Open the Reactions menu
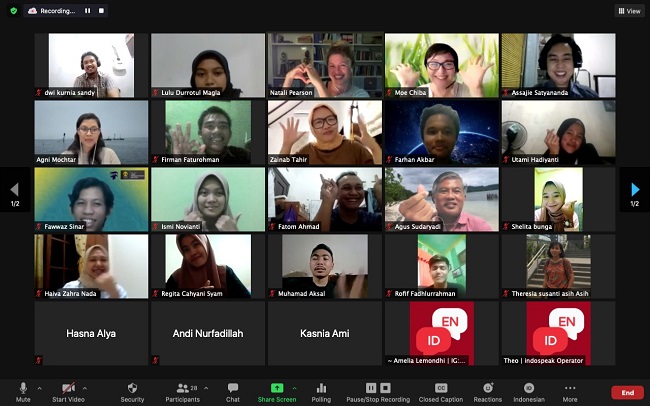650x406 pixels. tap(488, 390)
